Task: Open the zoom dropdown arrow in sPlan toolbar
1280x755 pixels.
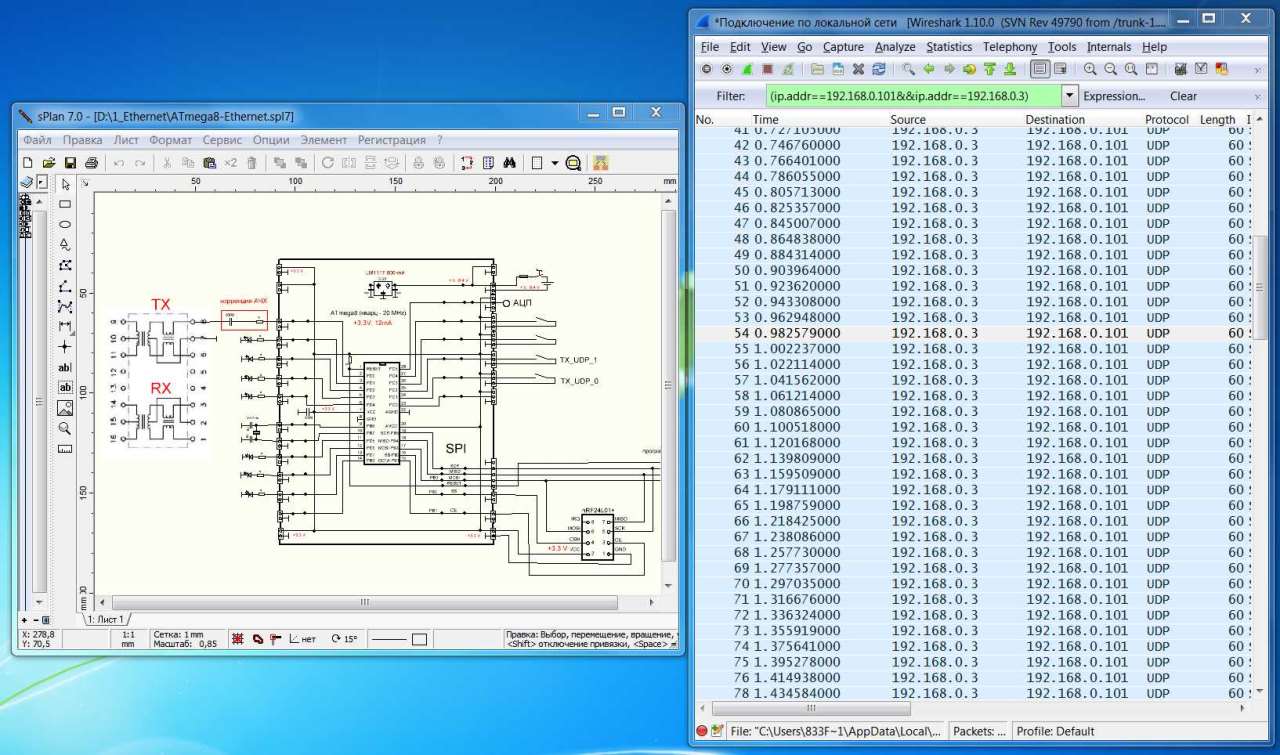Action: tap(554, 162)
